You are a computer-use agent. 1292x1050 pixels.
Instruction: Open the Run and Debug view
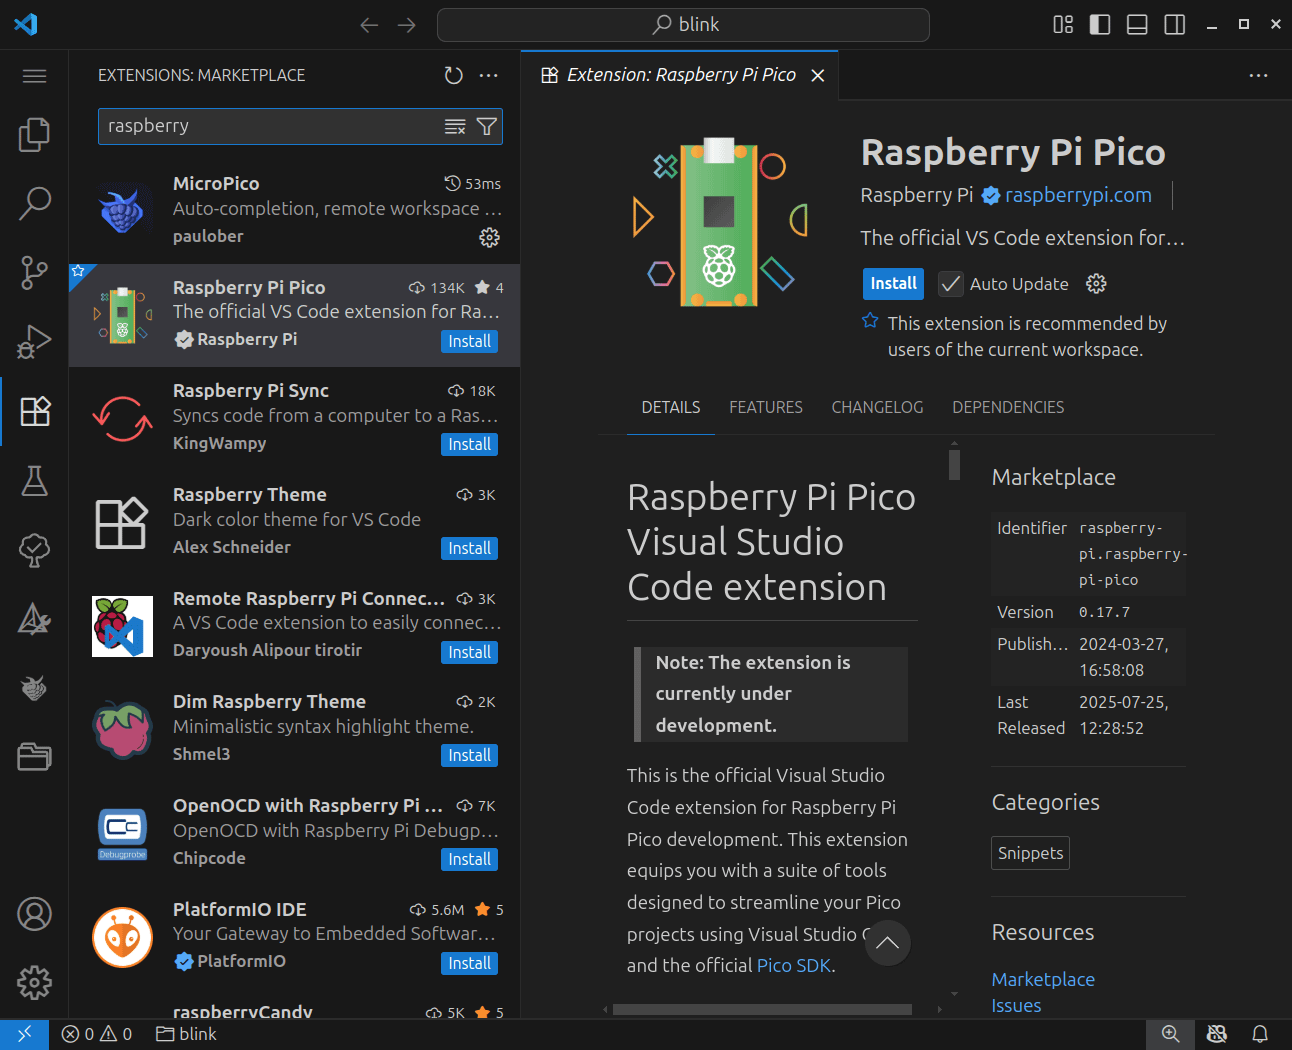[34, 341]
